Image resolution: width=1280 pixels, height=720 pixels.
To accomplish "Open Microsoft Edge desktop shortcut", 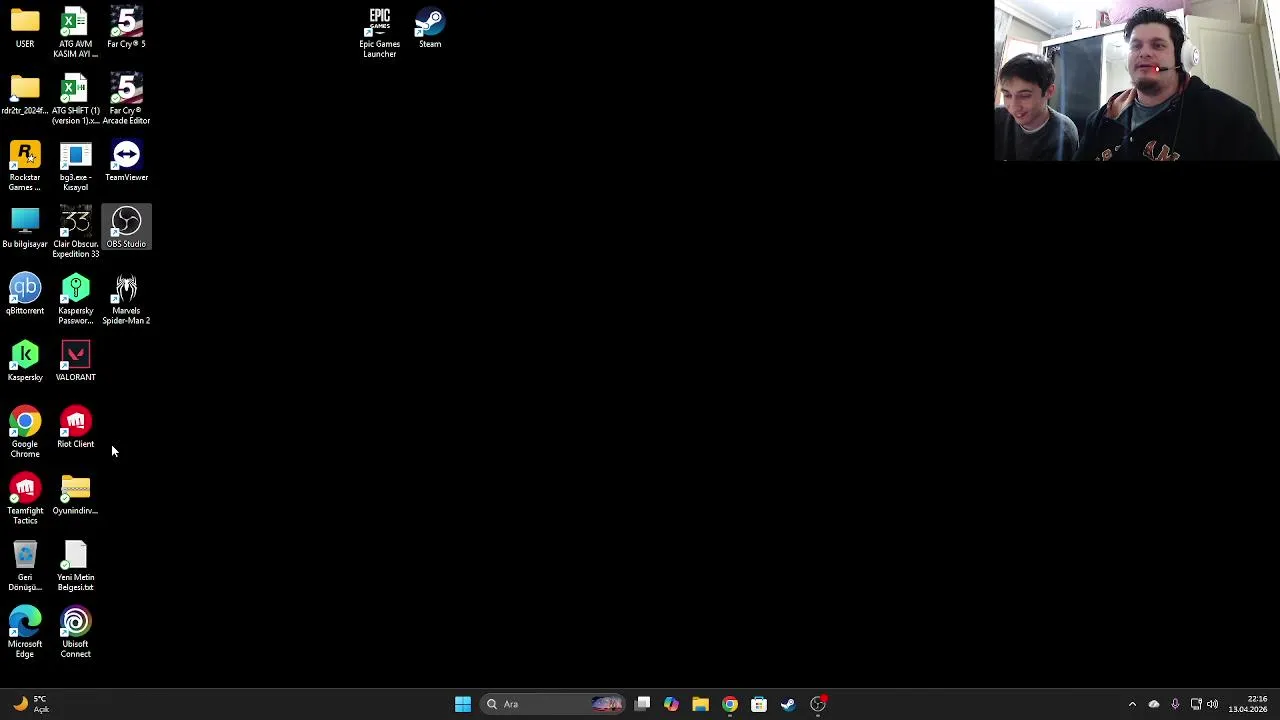I will click(25, 633).
